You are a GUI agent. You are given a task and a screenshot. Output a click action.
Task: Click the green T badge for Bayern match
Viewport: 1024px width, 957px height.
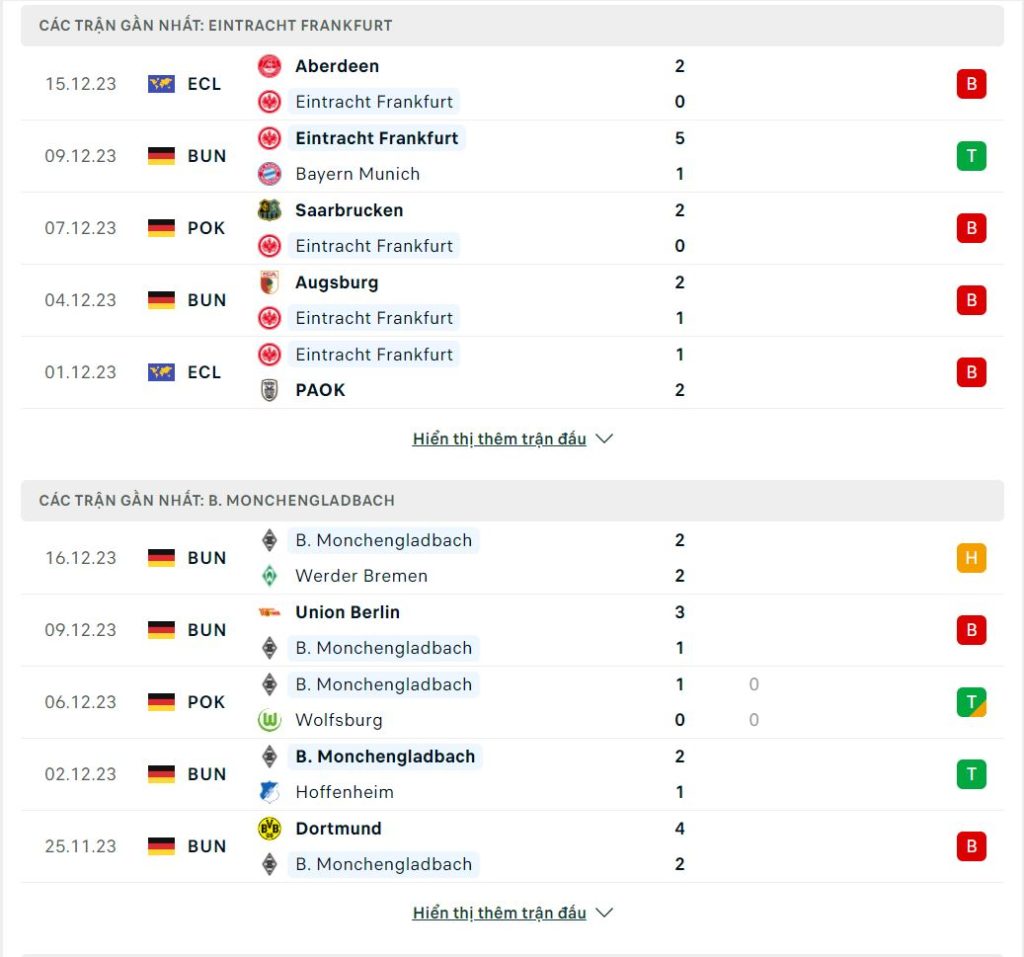971,156
